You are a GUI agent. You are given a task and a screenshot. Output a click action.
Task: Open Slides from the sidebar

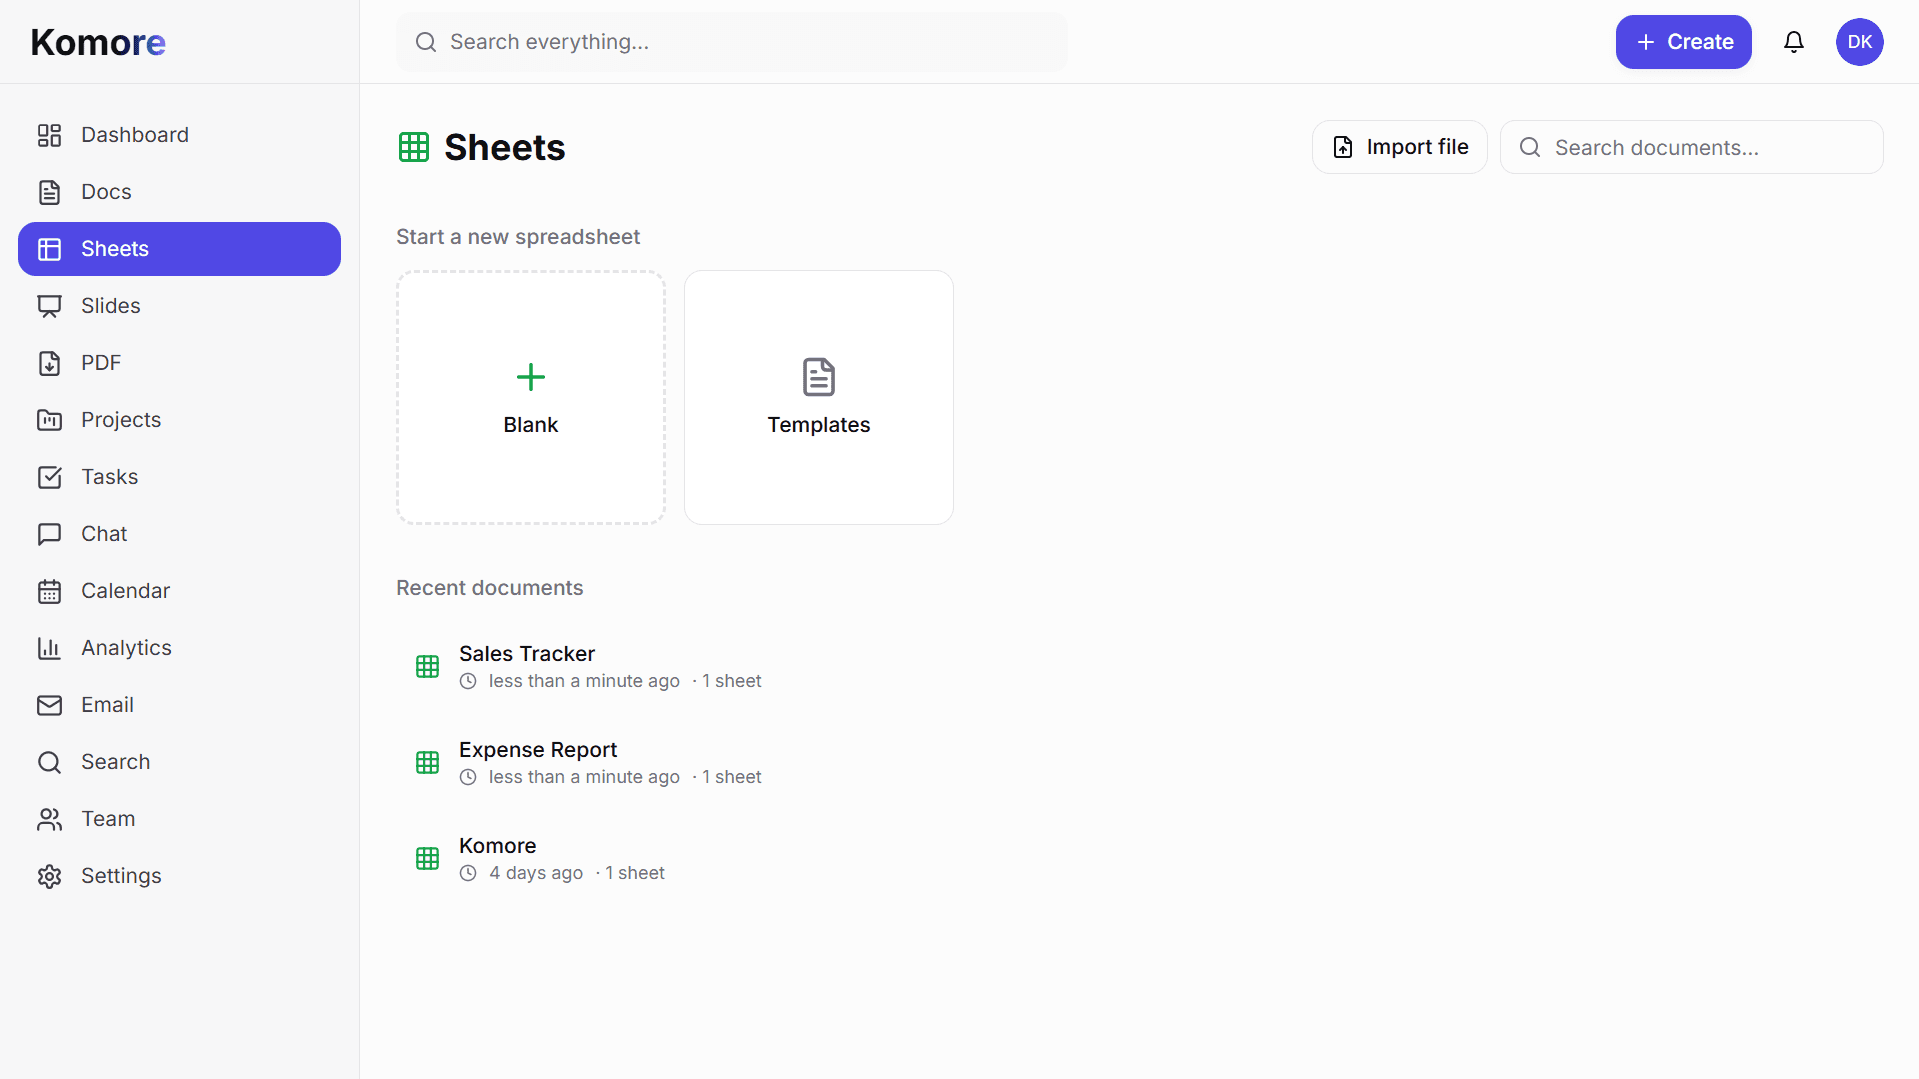pyautogui.click(x=50, y=306)
